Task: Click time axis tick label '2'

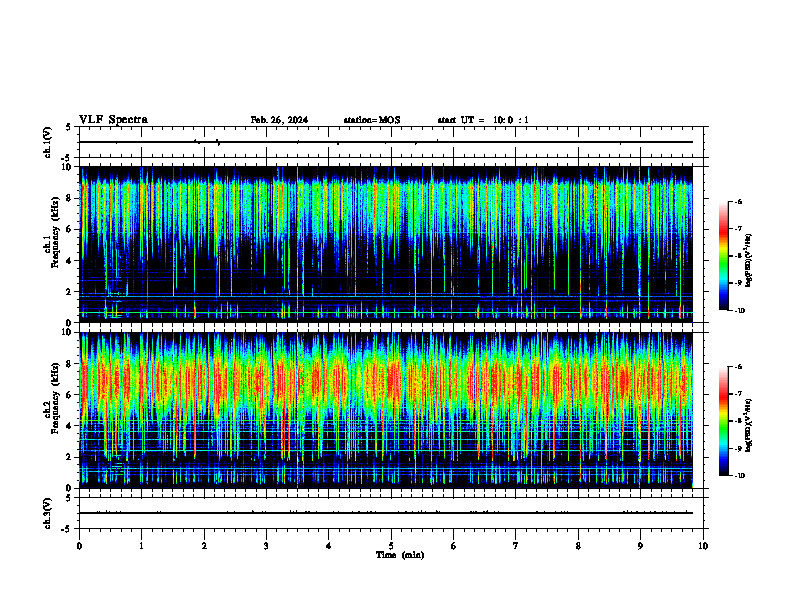Action: (x=204, y=546)
